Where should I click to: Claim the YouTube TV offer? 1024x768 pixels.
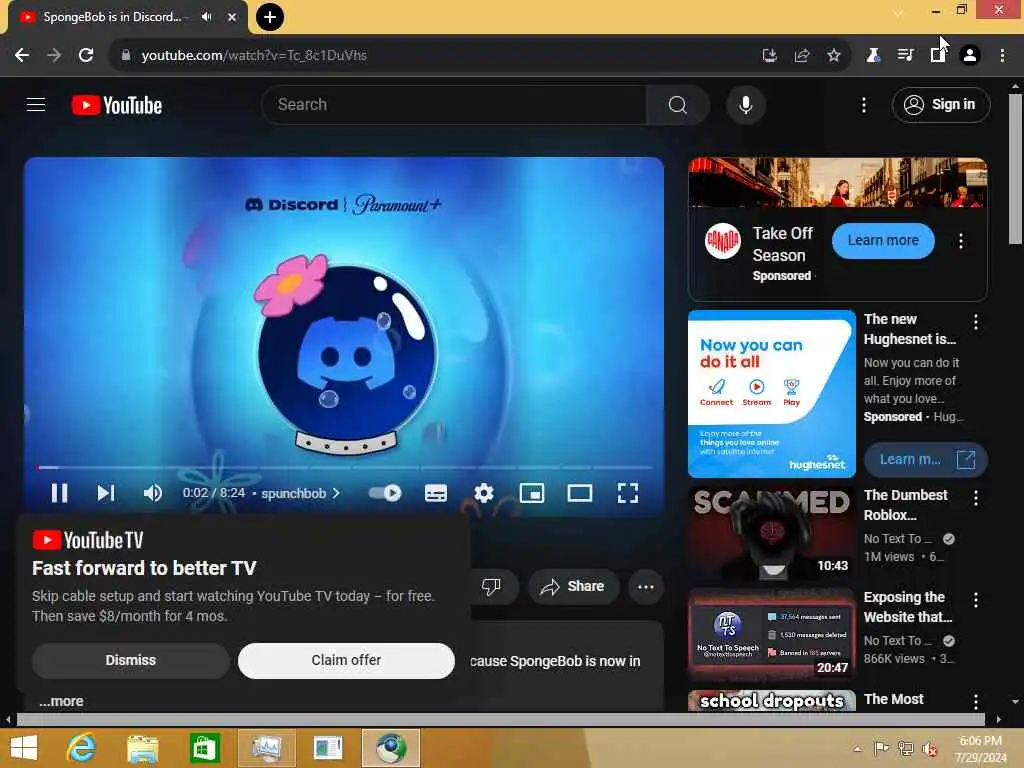(346, 660)
